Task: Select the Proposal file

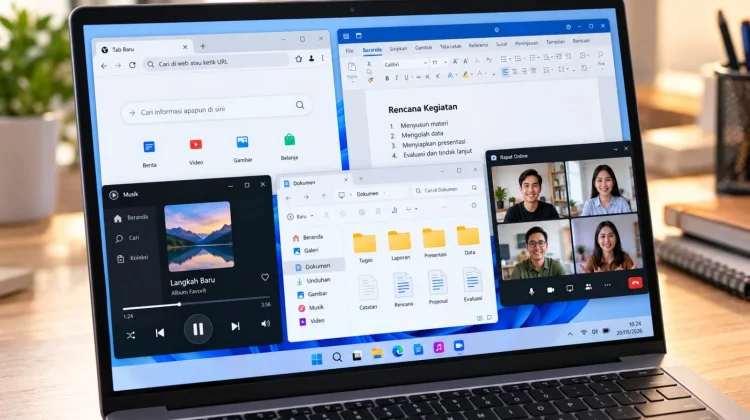Action: click(438, 287)
